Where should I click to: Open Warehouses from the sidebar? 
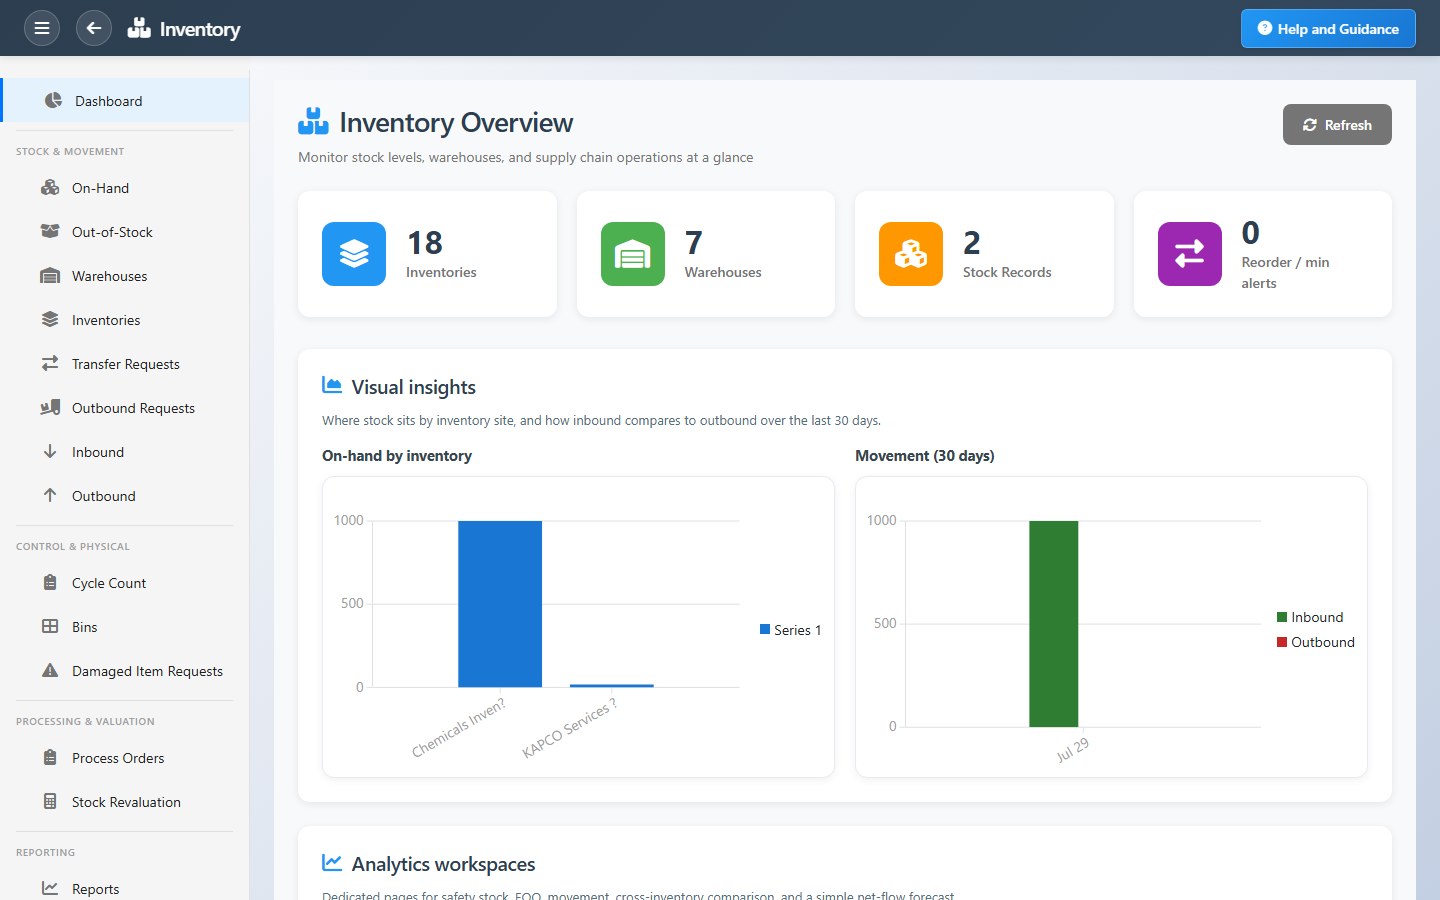tap(125, 276)
